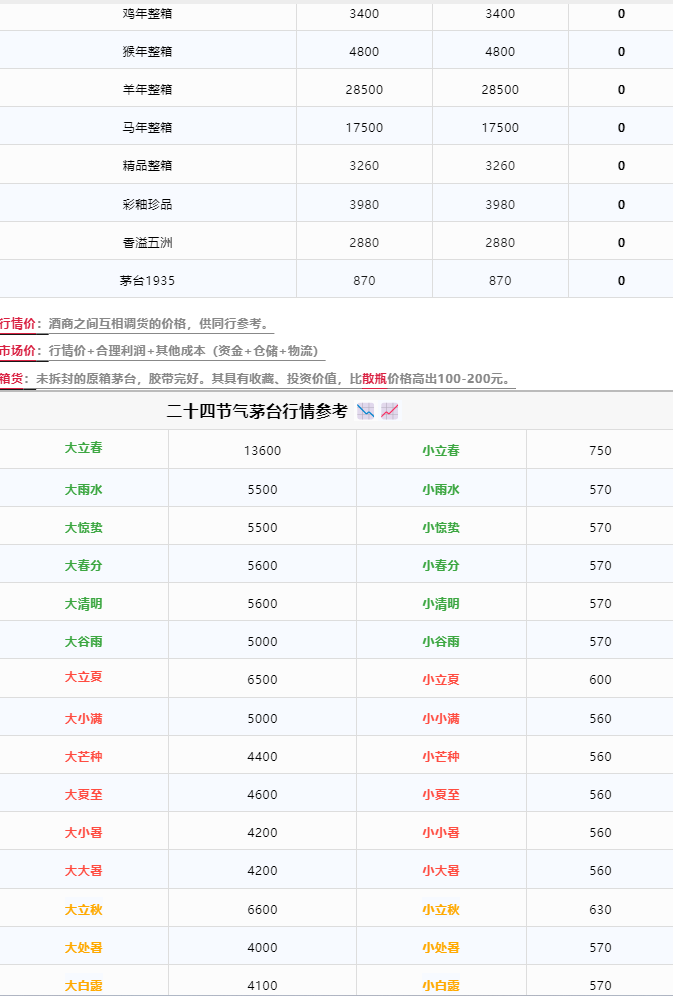The width and height of the screenshot is (673, 996).
Task: Select the 彩釉珍品 row name
Action: pos(147,205)
